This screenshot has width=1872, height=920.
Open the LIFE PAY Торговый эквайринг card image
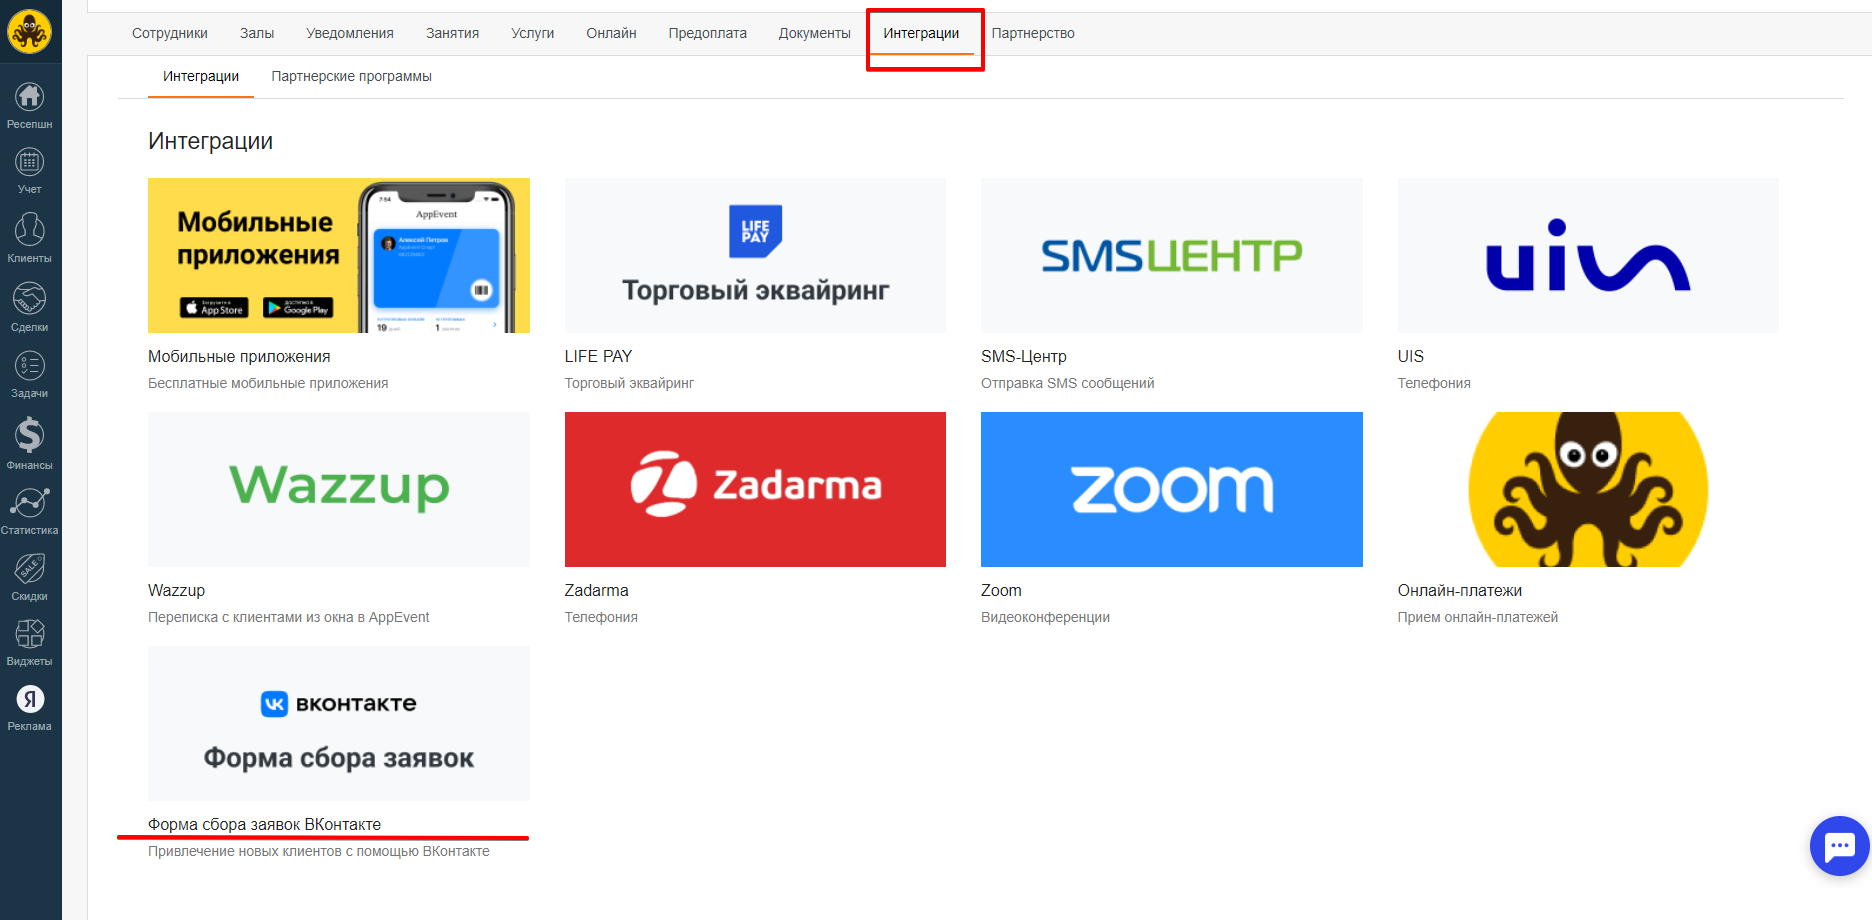coord(755,255)
